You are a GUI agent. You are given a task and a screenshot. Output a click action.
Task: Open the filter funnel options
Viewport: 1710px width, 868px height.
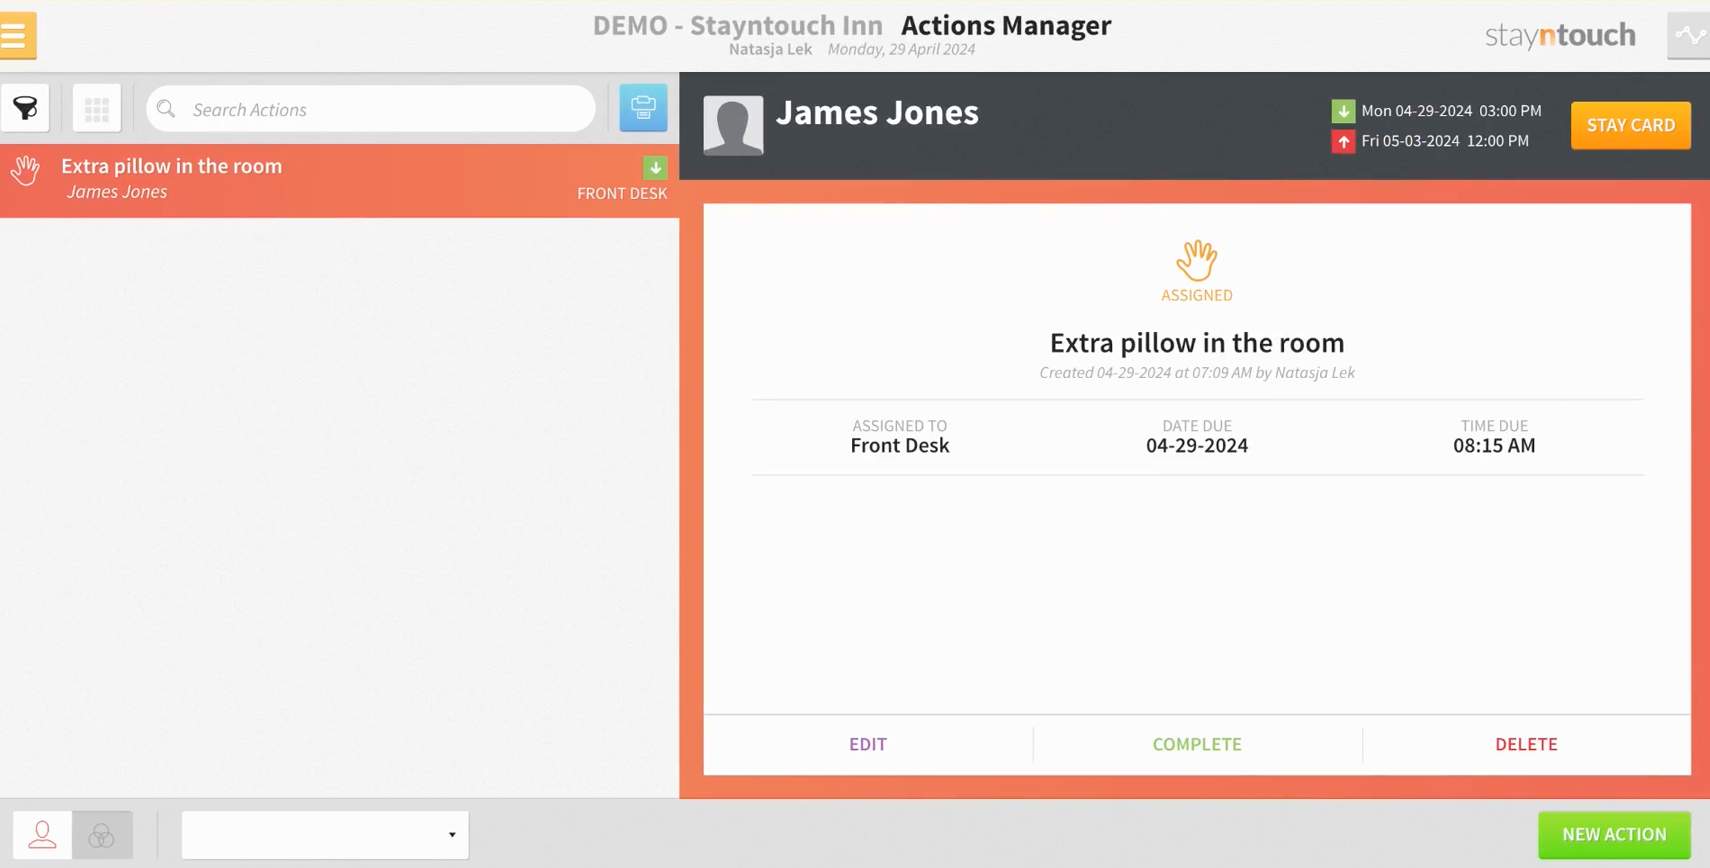25,108
